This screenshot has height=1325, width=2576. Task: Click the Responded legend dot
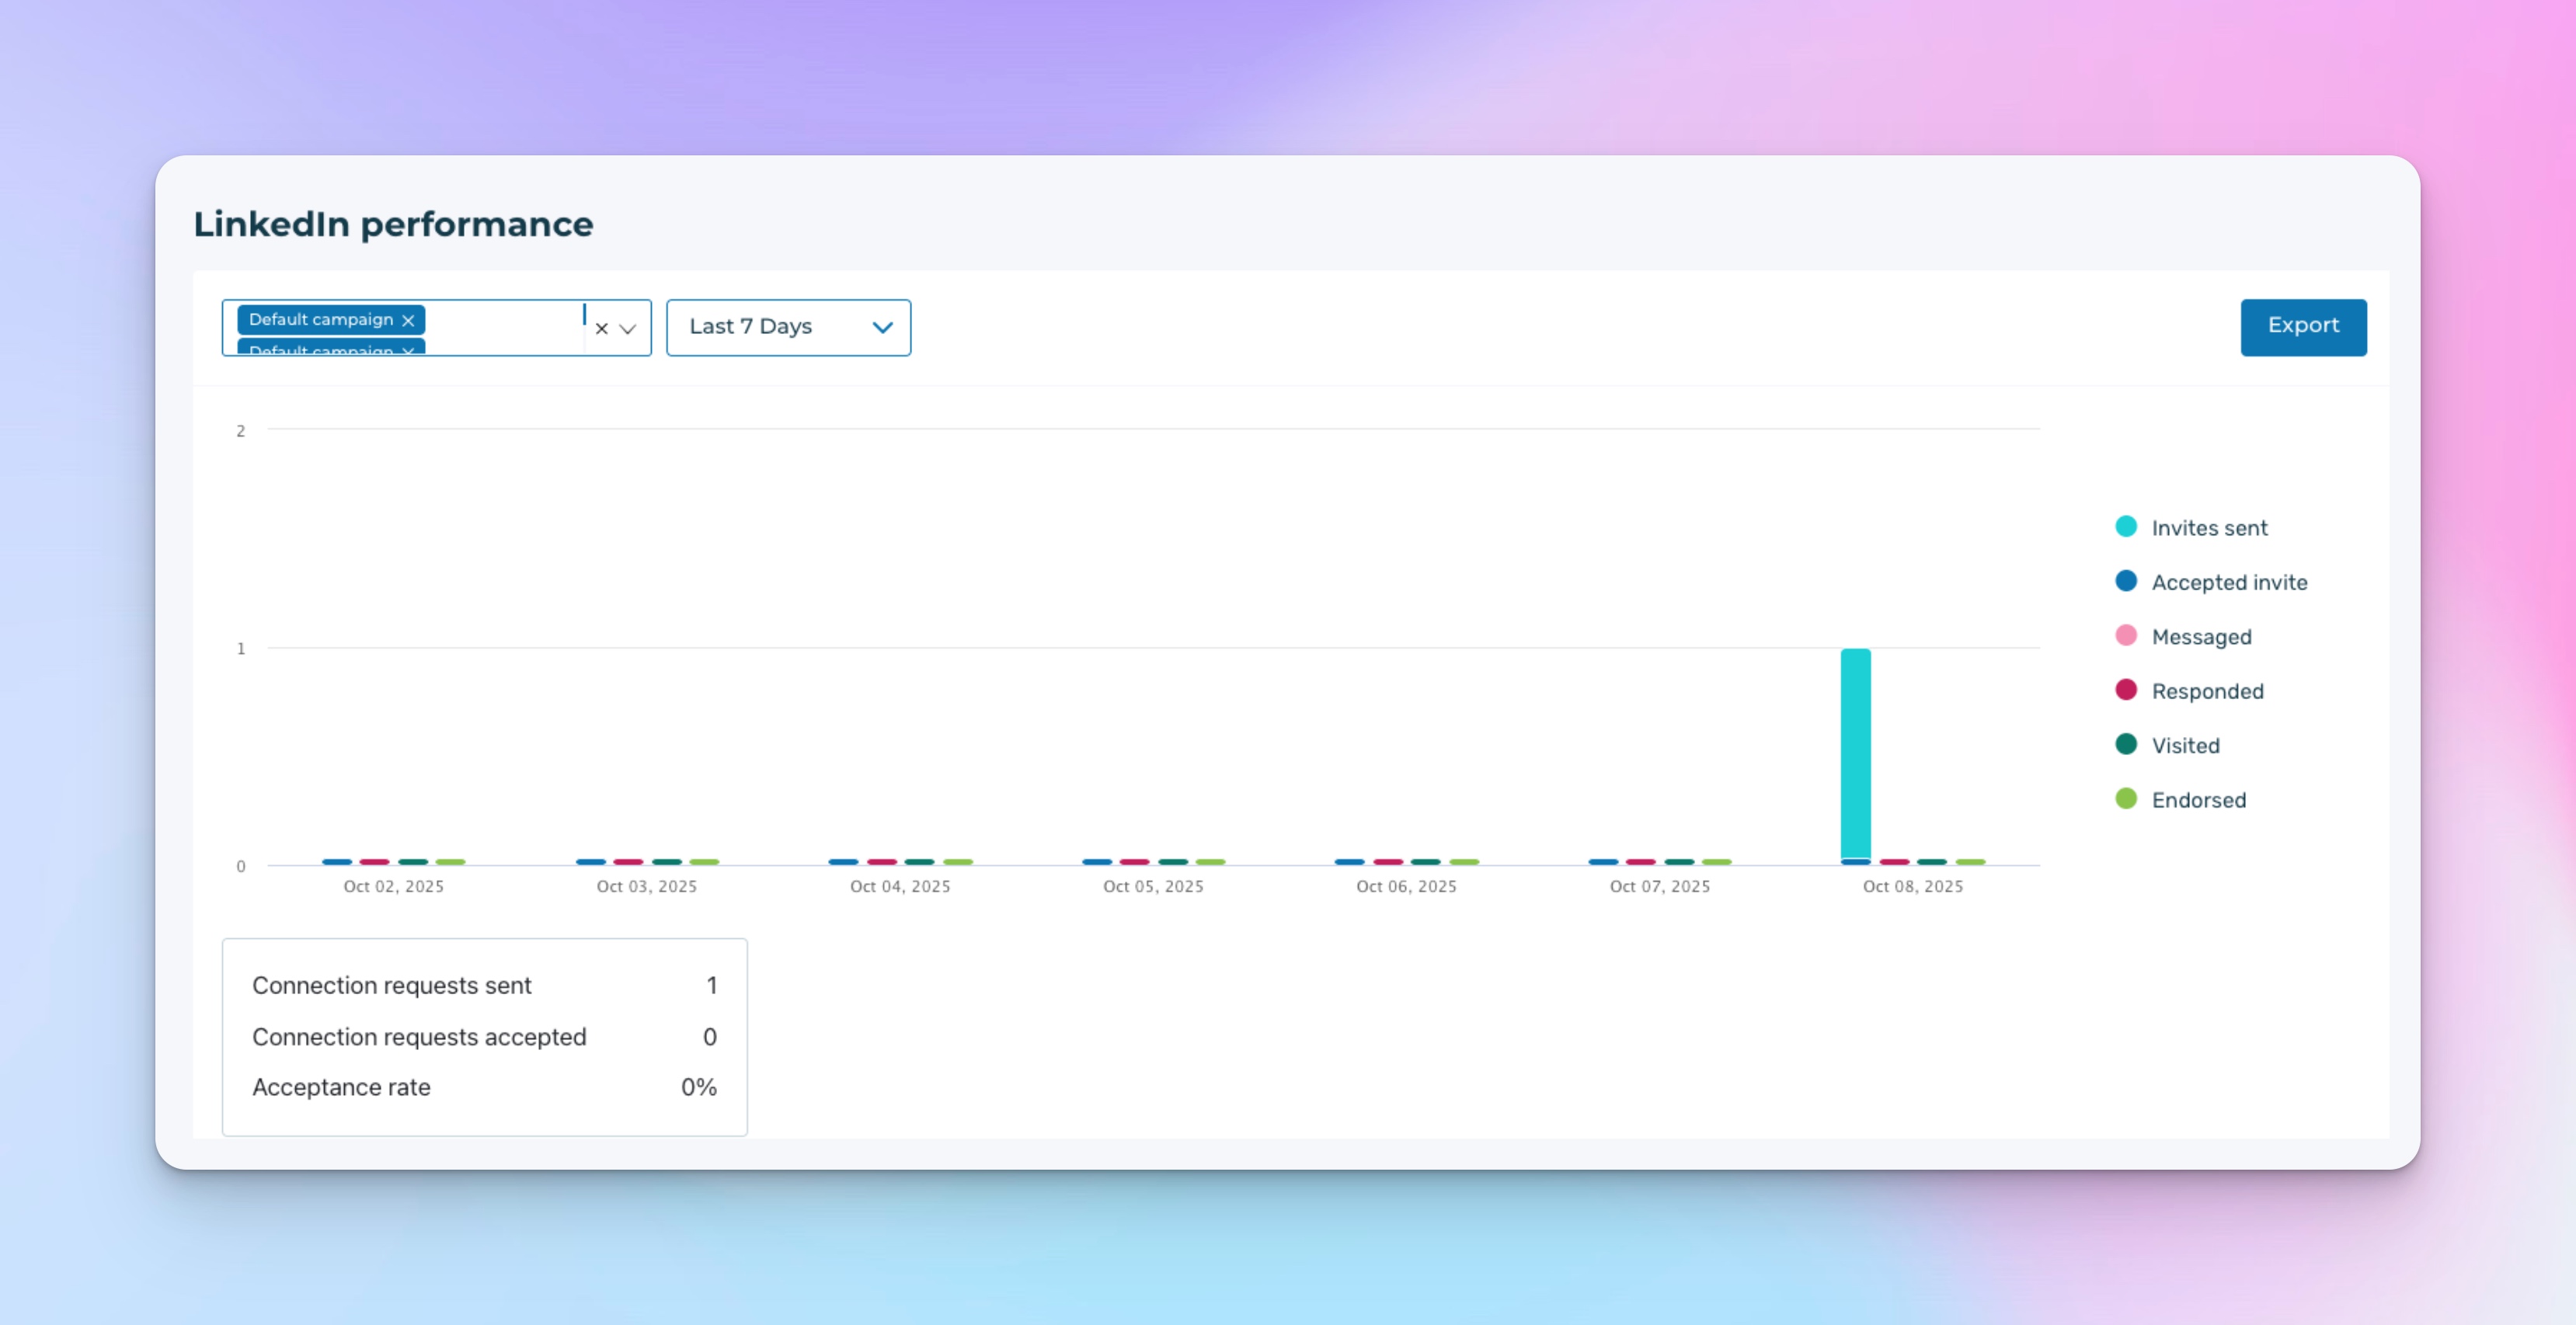pyautogui.click(x=2126, y=690)
